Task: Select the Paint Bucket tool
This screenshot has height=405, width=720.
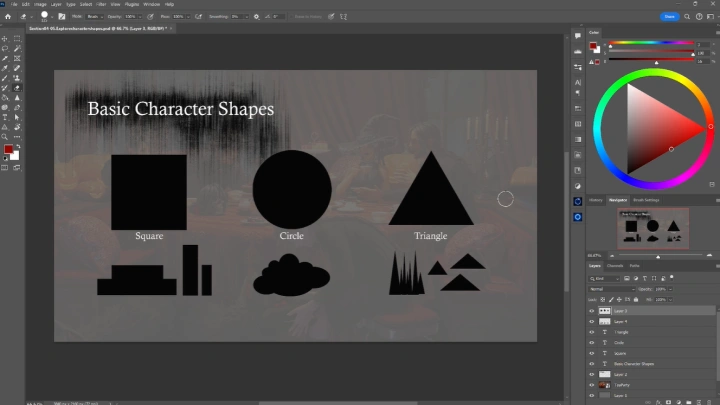Action: point(5,97)
